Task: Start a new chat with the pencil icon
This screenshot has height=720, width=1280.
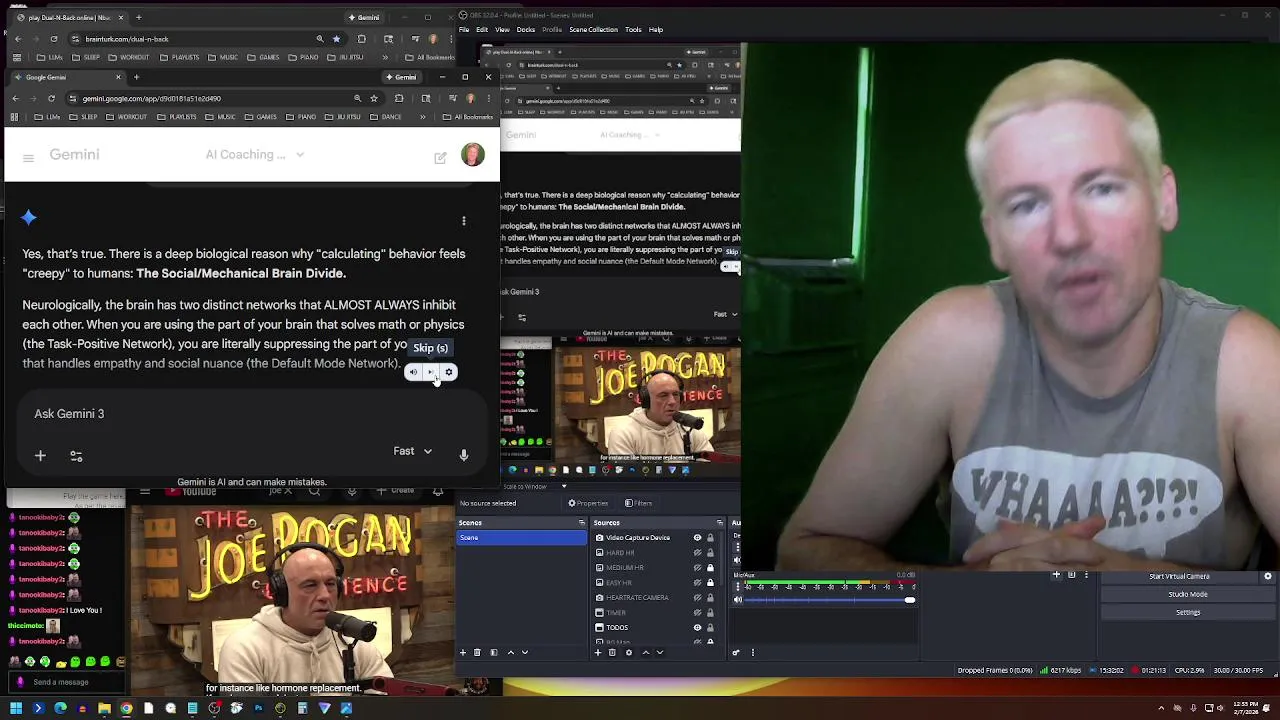Action: [x=440, y=157]
